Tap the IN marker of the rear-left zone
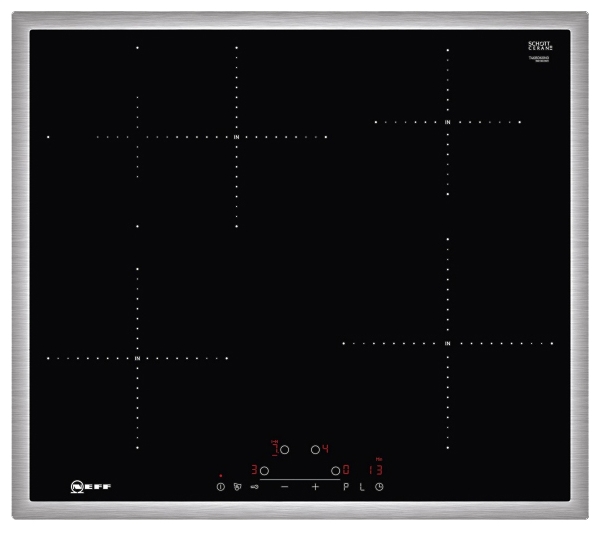Viewport: 599px width, 534px height. 236,137
